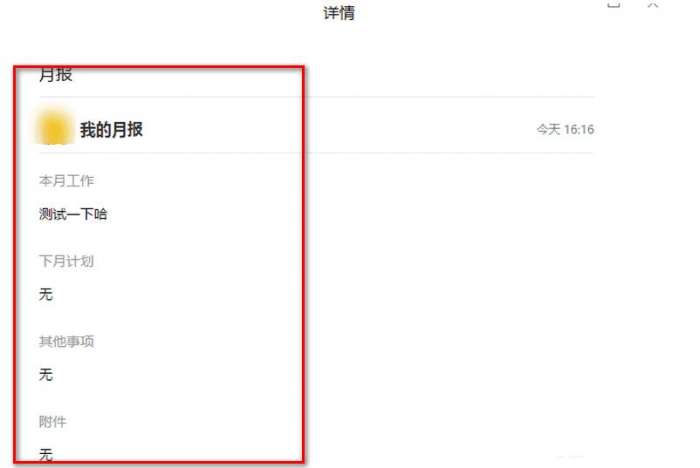
Task: Click the red highlight border's top edge
Action: [x=159, y=68]
